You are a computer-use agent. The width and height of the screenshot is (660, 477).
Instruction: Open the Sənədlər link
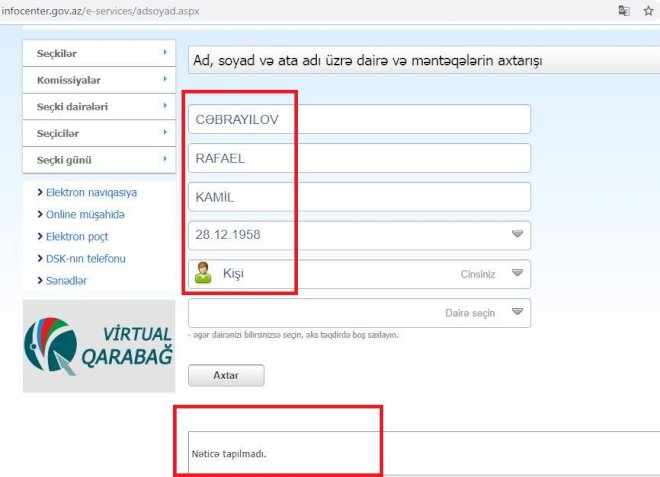coord(66,281)
